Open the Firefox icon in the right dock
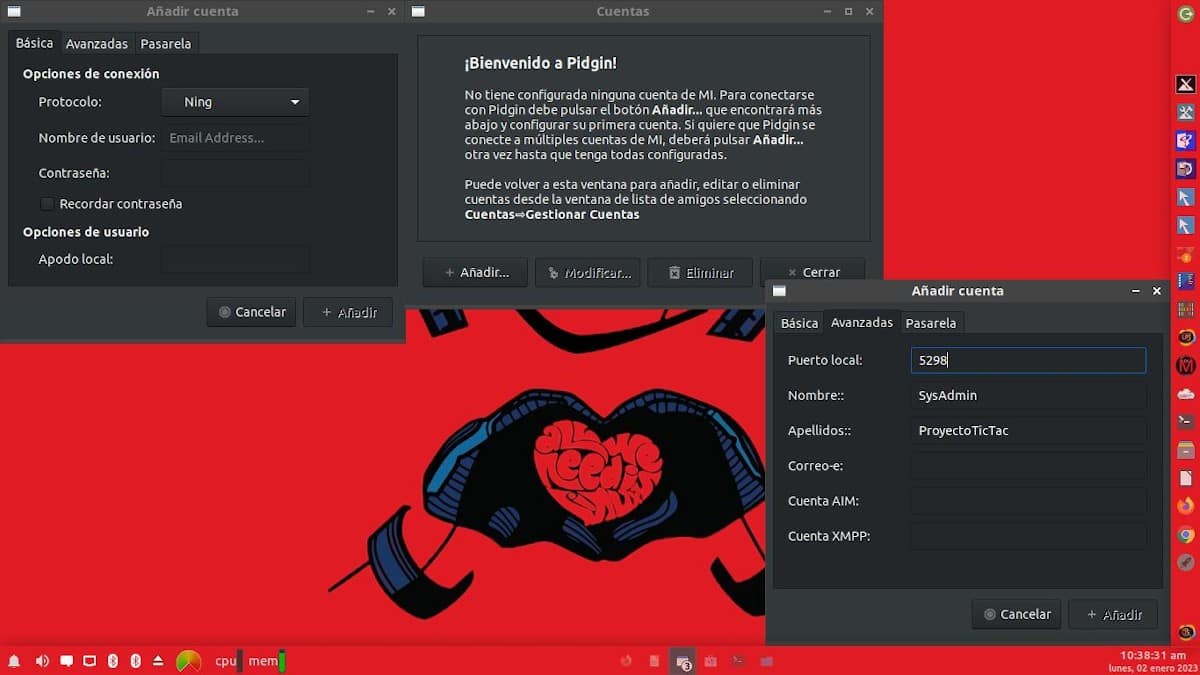Image resolution: width=1200 pixels, height=675 pixels. tap(1186, 506)
